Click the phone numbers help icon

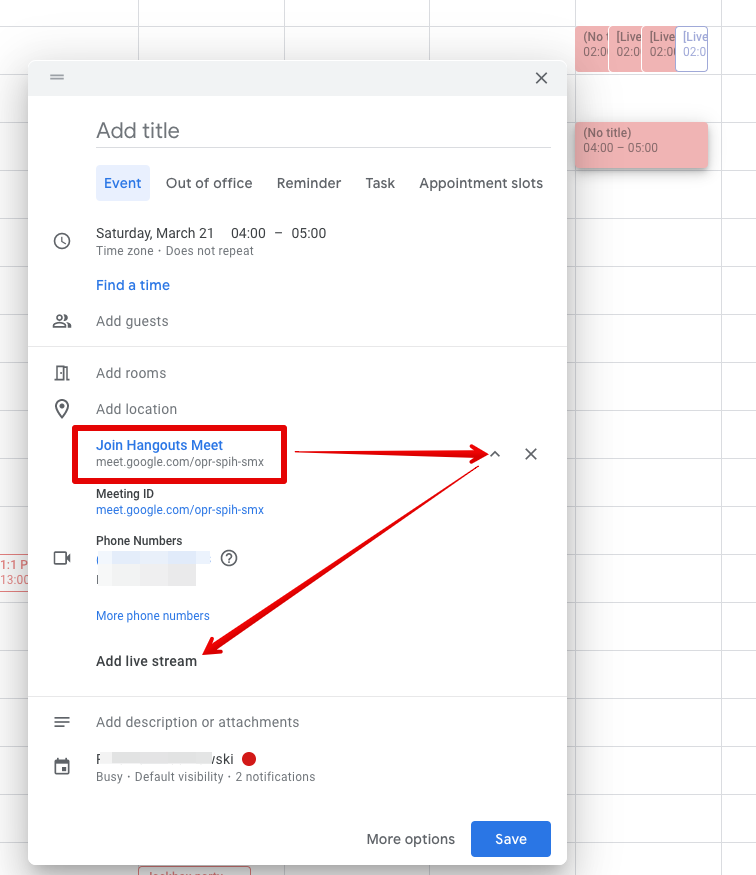pos(229,558)
